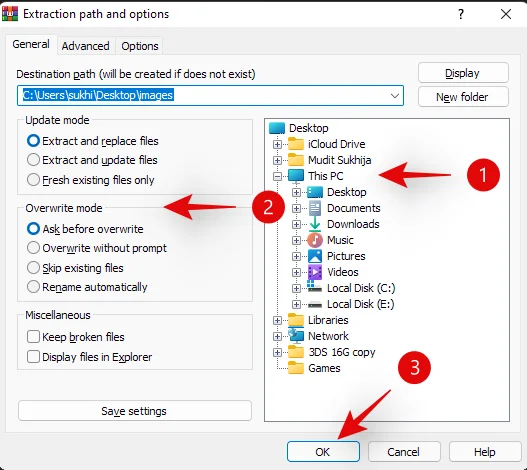Select the Documents icon in tree
Image resolution: width=527 pixels, height=470 pixels.
pos(315,208)
